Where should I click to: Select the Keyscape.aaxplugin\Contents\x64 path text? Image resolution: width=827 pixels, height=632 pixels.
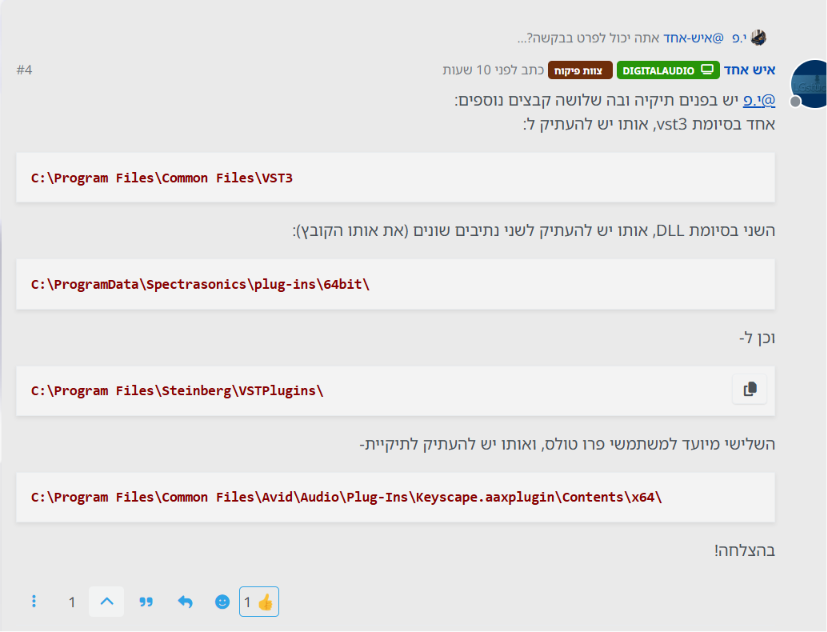click(346, 497)
